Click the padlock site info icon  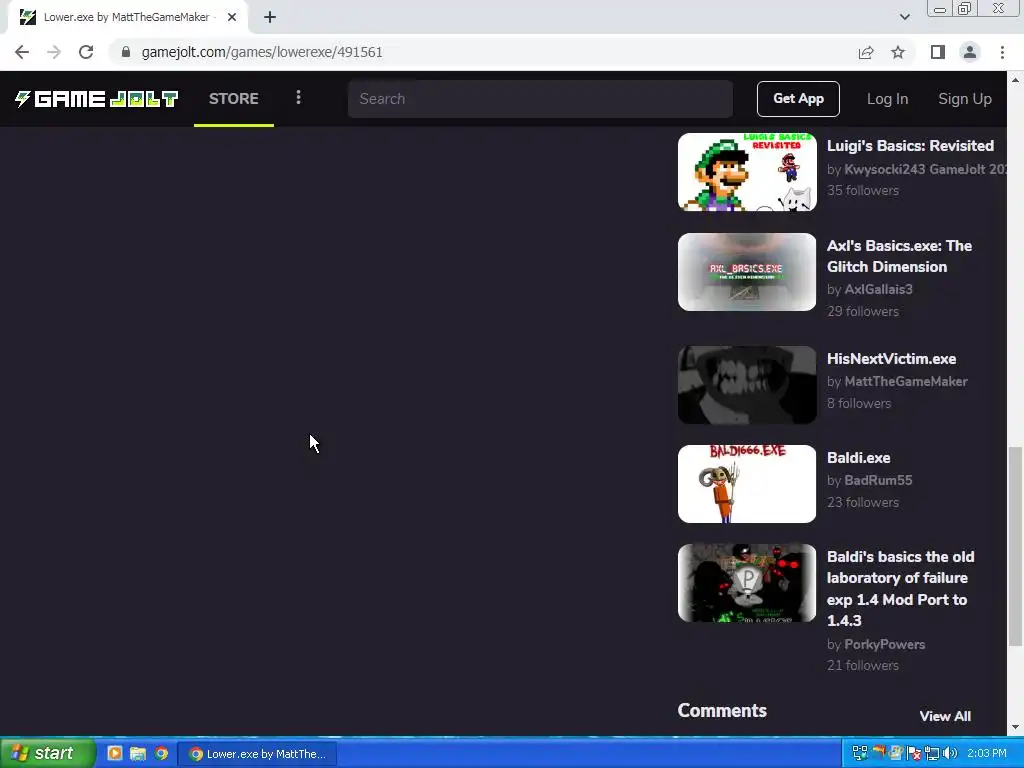[x=126, y=52]
